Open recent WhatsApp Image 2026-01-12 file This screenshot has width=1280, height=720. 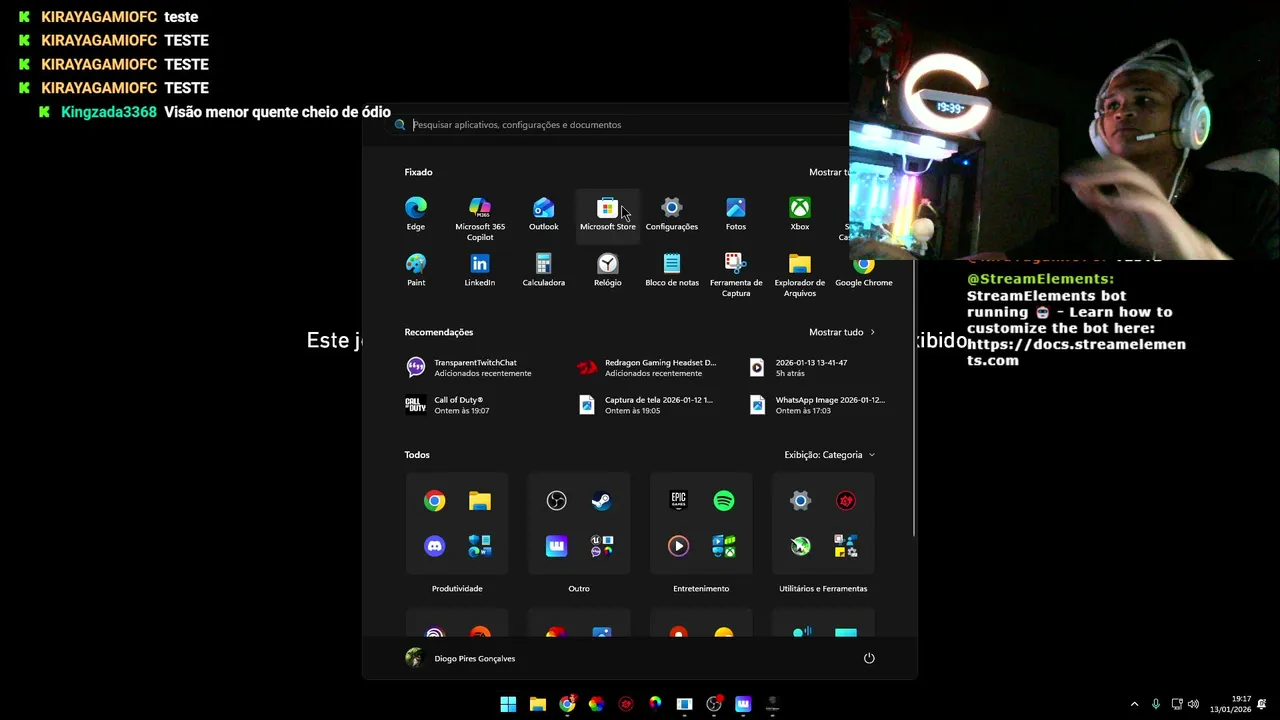(820, 405)
